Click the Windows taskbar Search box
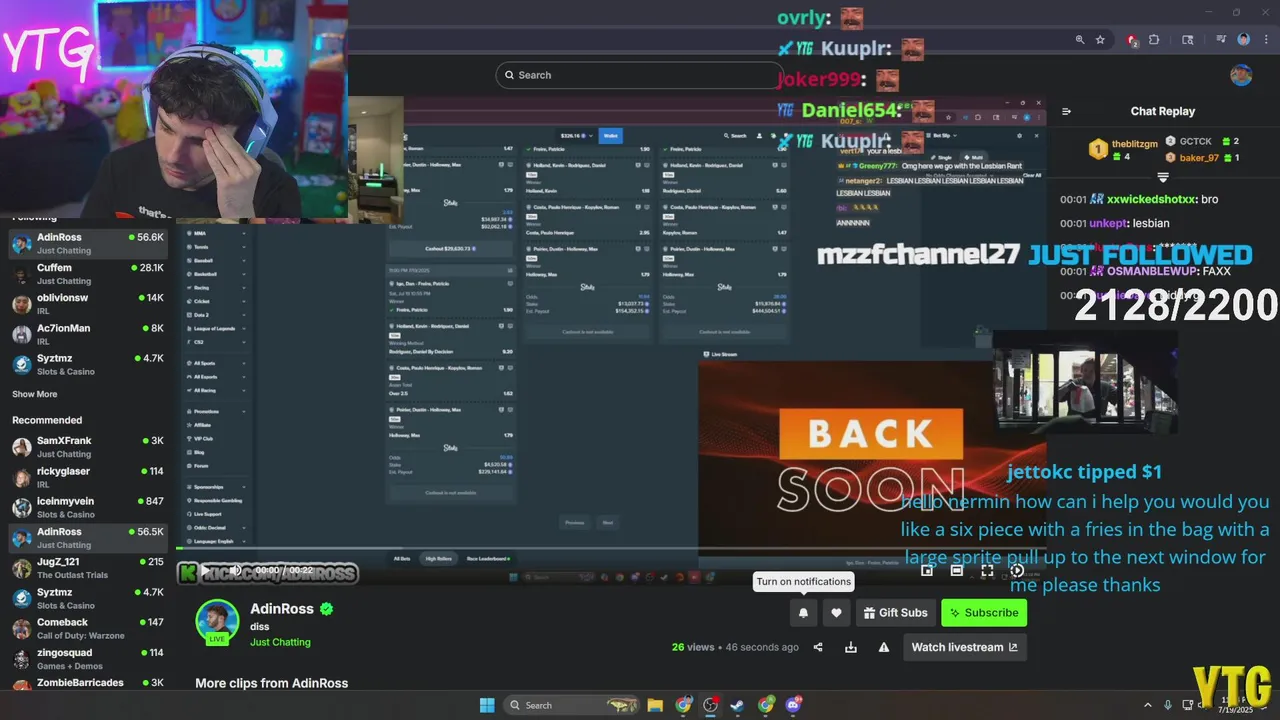The height and width of the screenshot is (720, 1280). pos(571,705)
